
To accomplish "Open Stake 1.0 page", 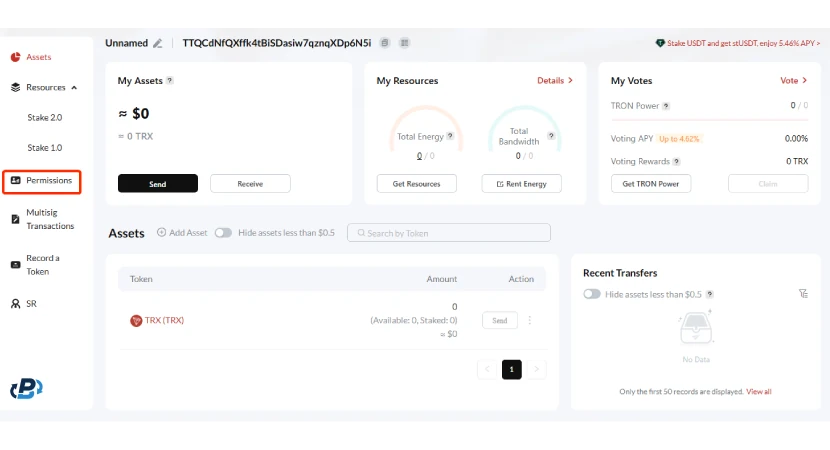I will tap(44, 148).
